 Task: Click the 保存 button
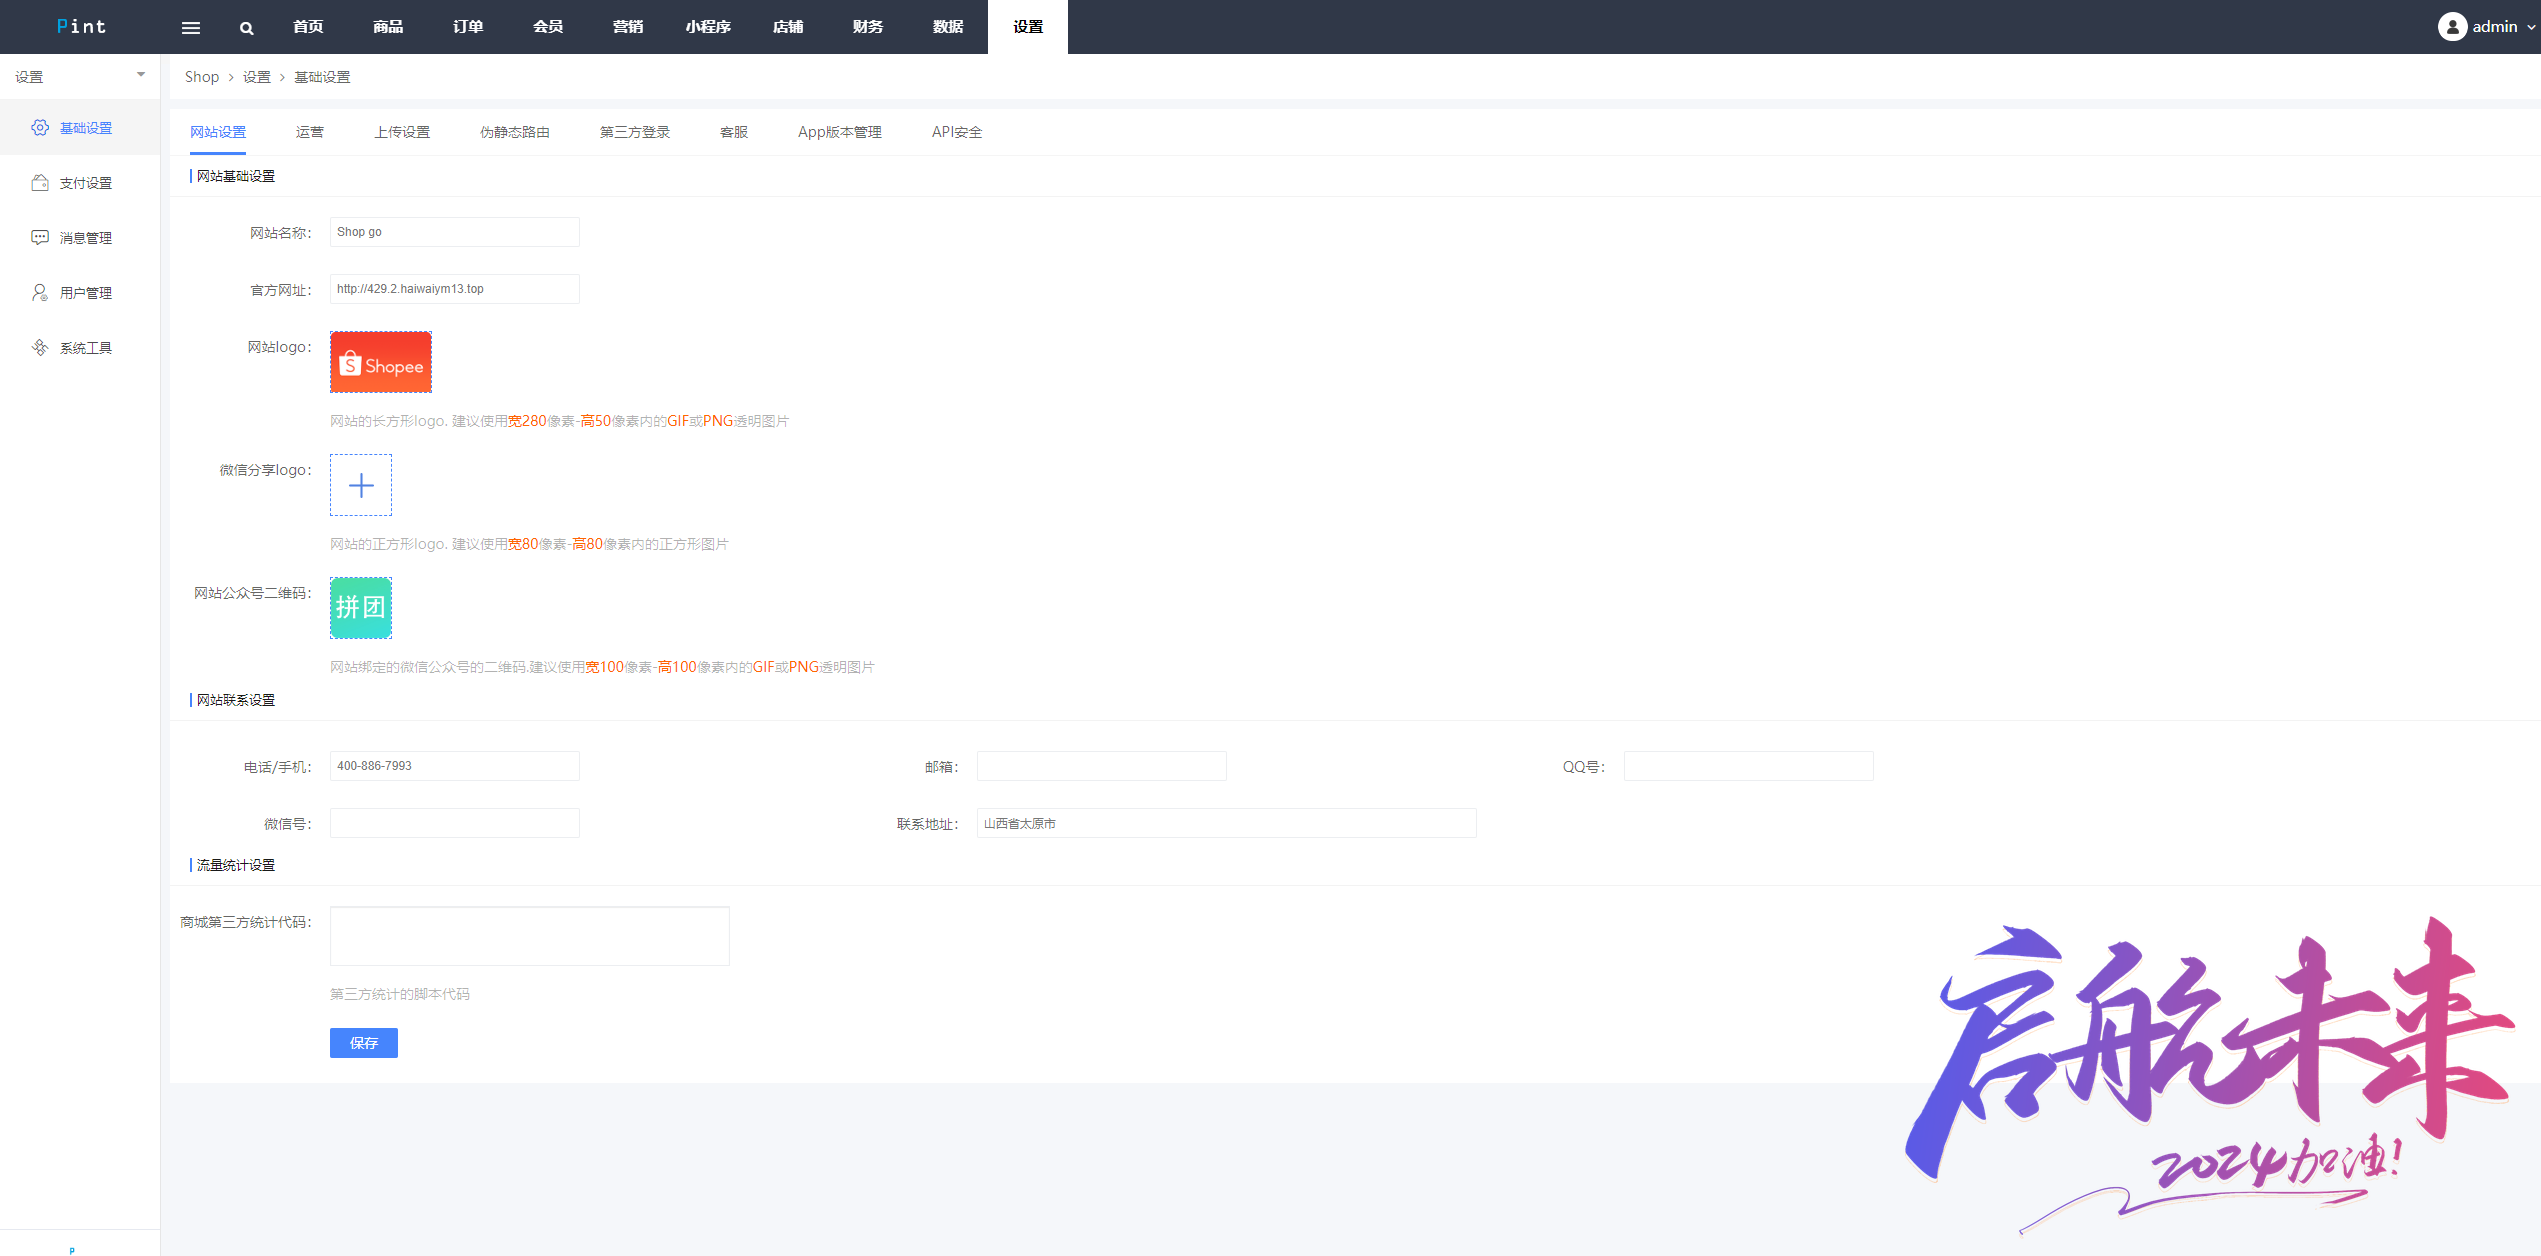[364, 1043]
